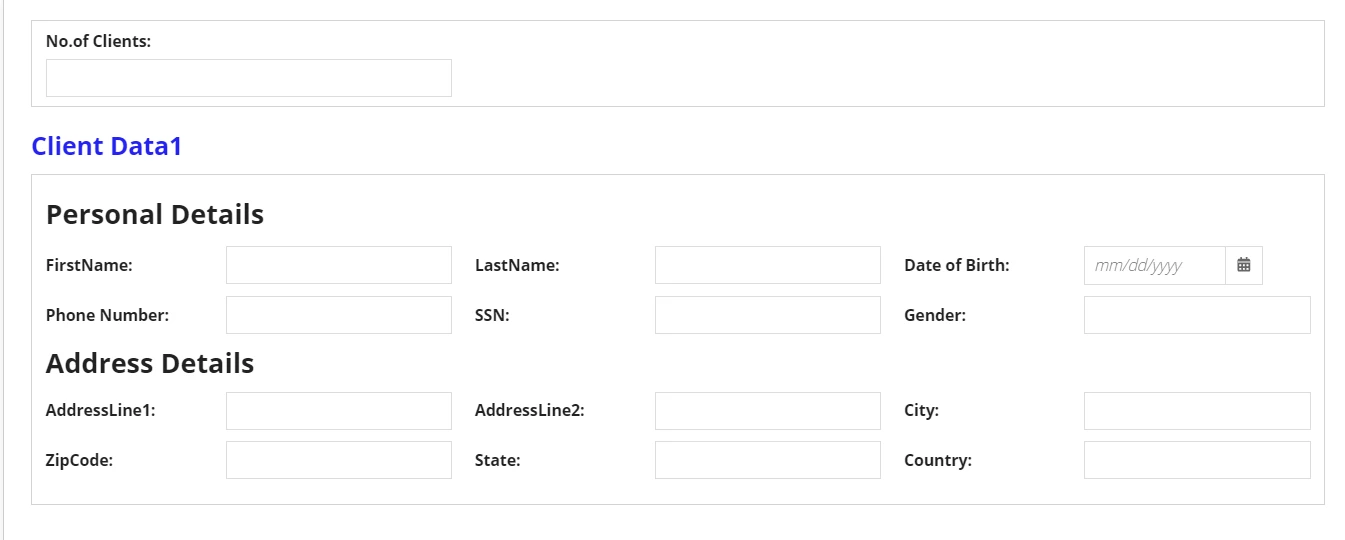1345x540 pixels.
Task: Click the SSN input box
Action: (768, 315)
